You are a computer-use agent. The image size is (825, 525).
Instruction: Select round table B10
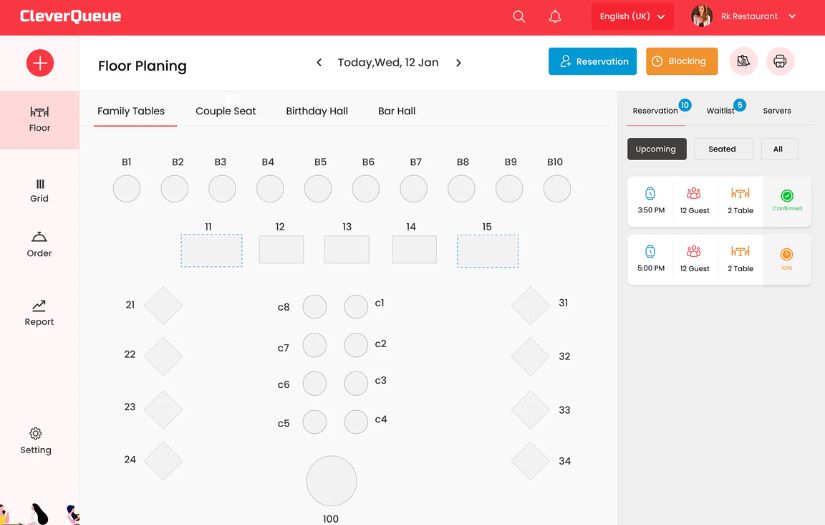[x=557, y=189]
